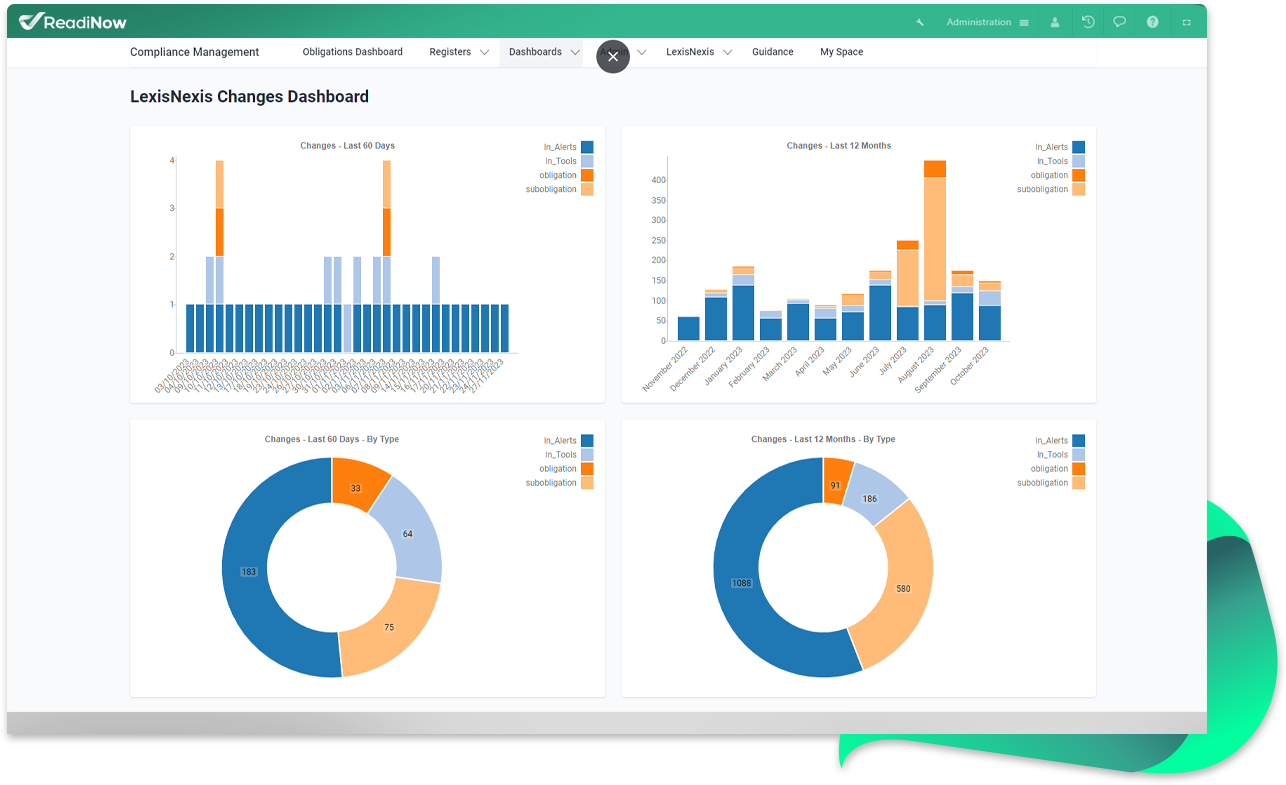Click the Compliance Management title
Viewport: 1286px width, 785px height.
pyautogui.click(x=195, y=52)
